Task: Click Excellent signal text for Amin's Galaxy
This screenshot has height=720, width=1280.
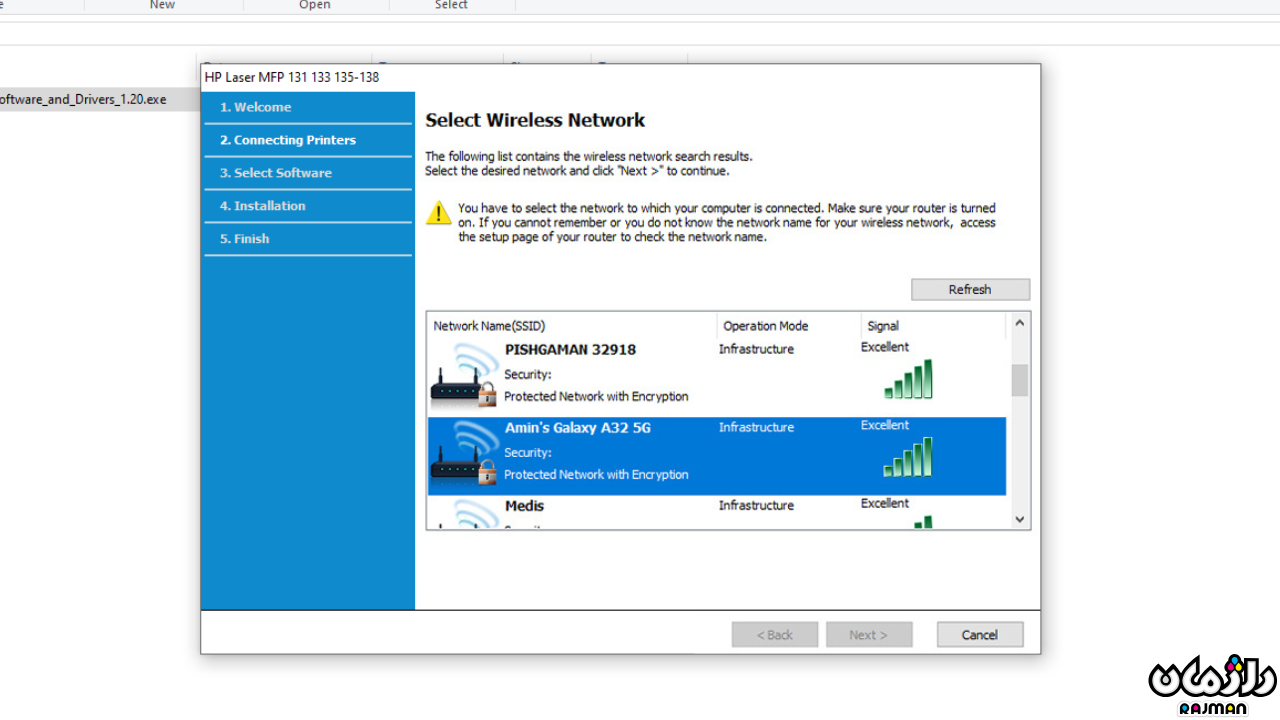Action: (x=885, y=425)
